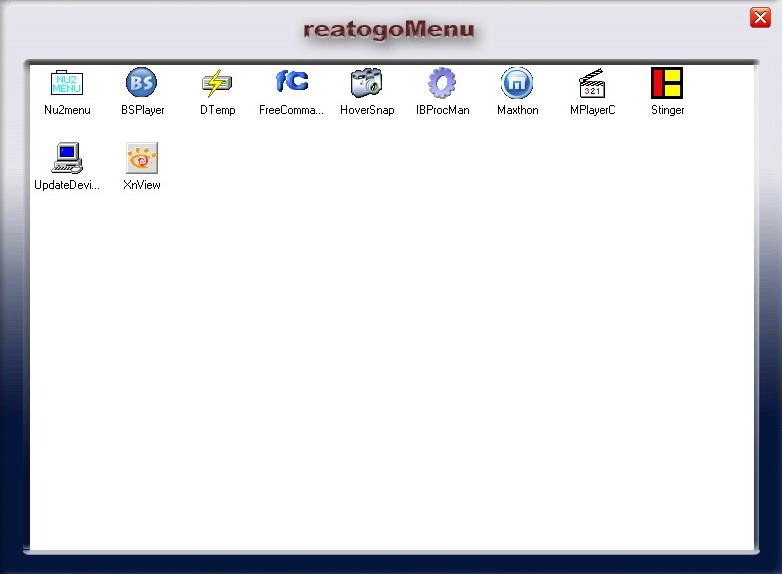Select the "XnView" label text
Viewport: 782px width, 574px height.
coord(142,185)
